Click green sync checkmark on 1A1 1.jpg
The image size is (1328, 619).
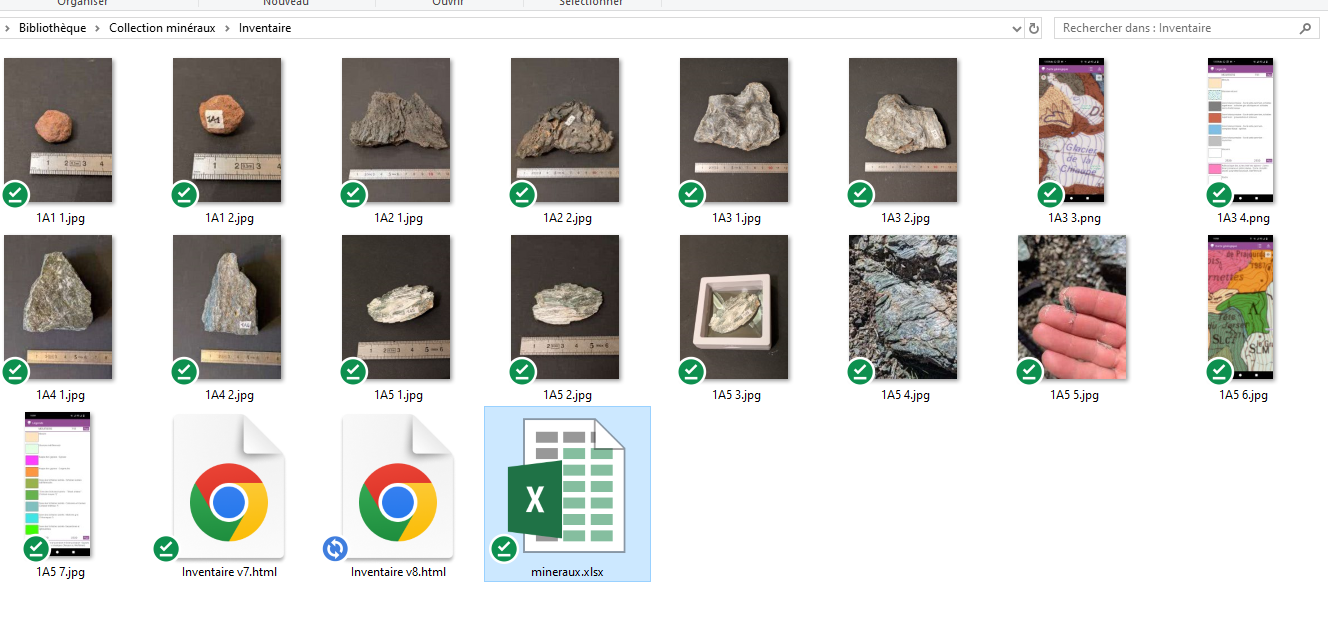click(x=16, y=194)
